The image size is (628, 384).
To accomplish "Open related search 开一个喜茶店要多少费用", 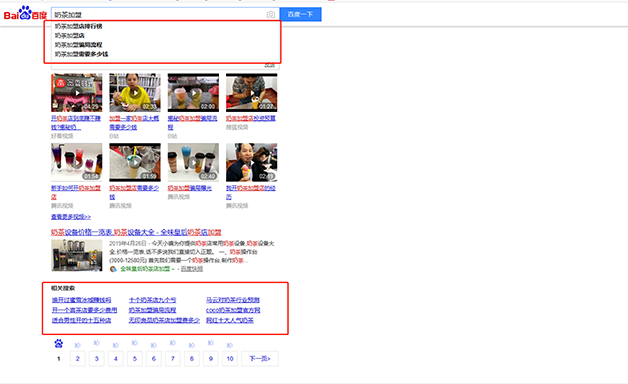I will click(x=85, y=310).
